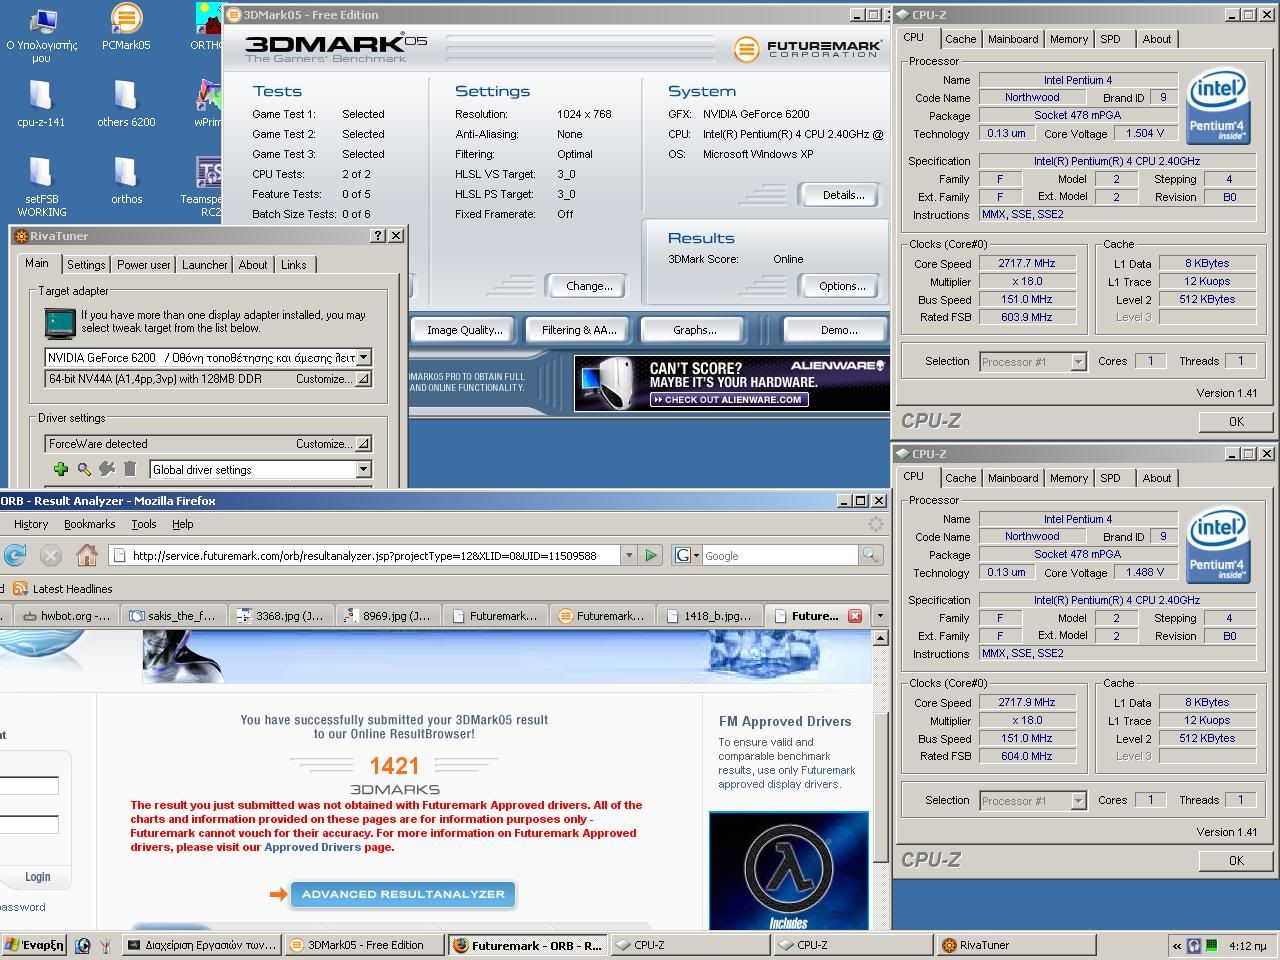Click the Intel Pentium 4 logo in upper CPU-Z
1280x960 pixels.
pyautogui.click(x=1216, y=105)
